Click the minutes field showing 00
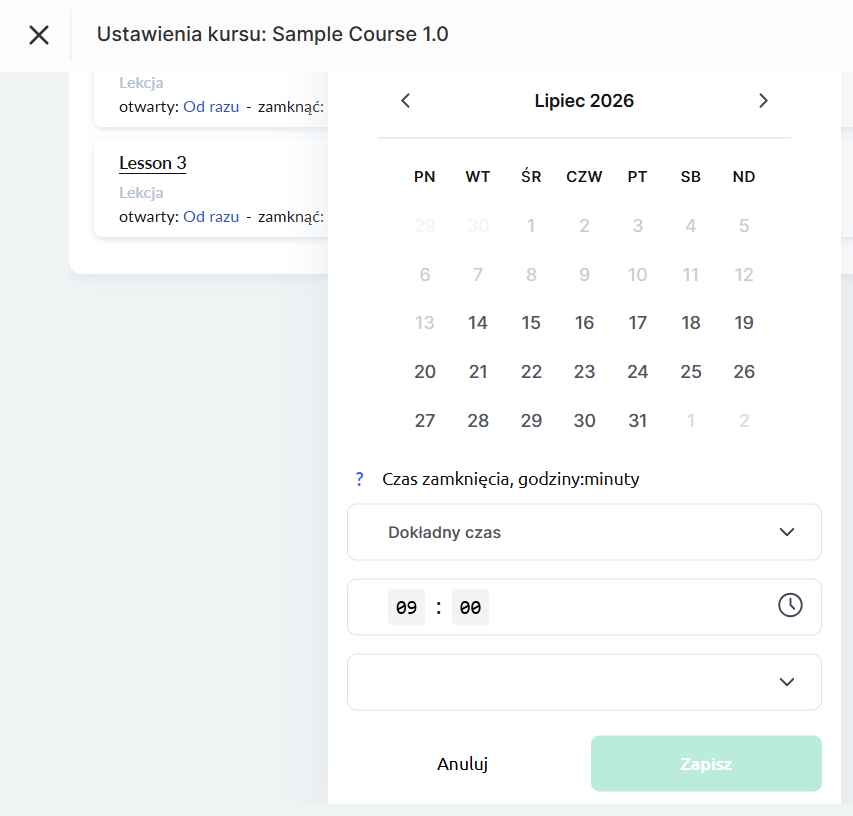The width and height of the screenshot is (853, 816). tap(470, 607)
